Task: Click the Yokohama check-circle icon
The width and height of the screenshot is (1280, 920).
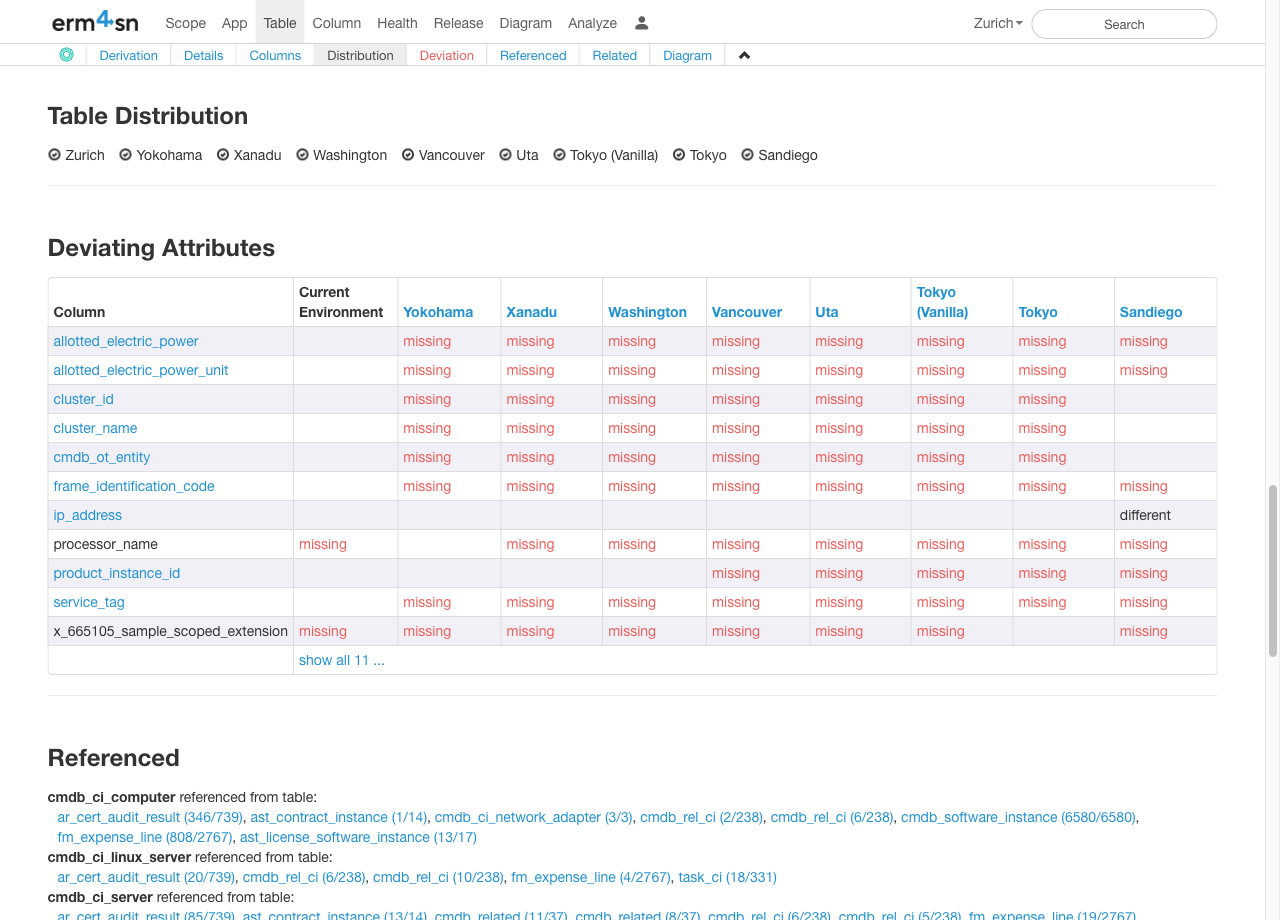Action: click(x=126, y=155)
